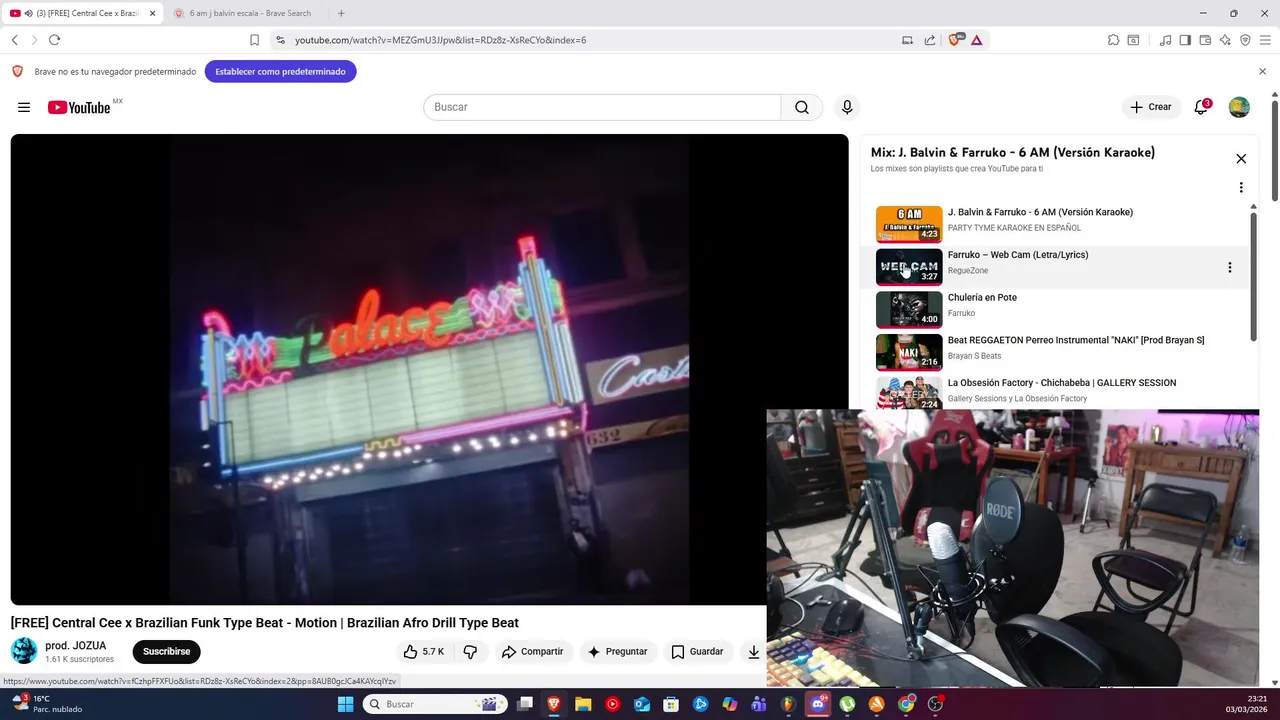Image resolution: width=1280 pixels, height=720 pixels.
Task: Reload the current page
Action: 54,40
